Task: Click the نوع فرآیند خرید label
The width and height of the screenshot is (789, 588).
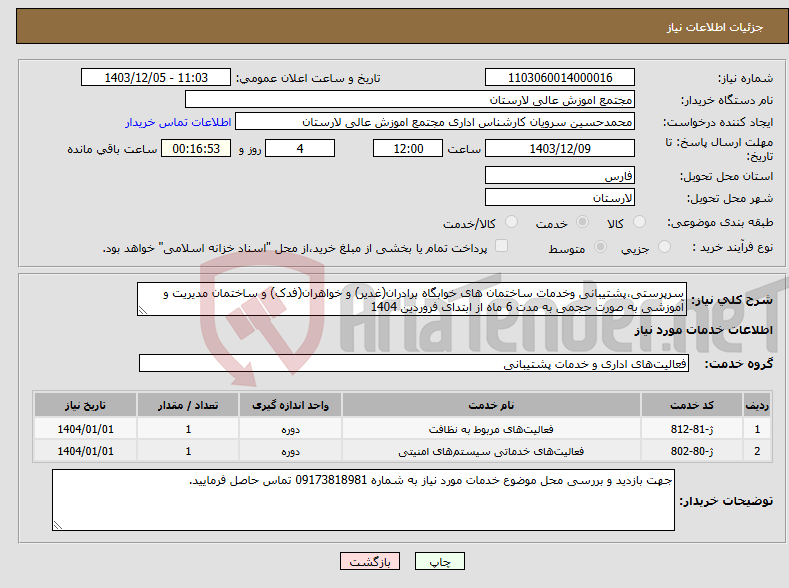Action: tap(733, 247)
